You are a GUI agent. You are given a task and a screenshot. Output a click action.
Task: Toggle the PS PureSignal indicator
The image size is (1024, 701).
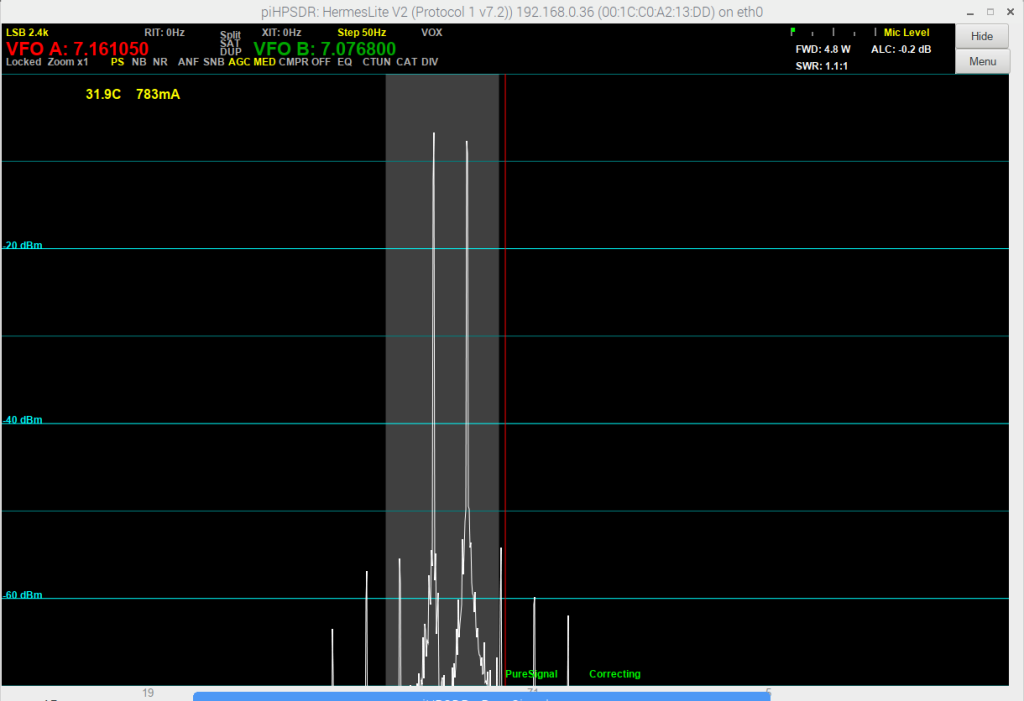(x=117, y=62)
